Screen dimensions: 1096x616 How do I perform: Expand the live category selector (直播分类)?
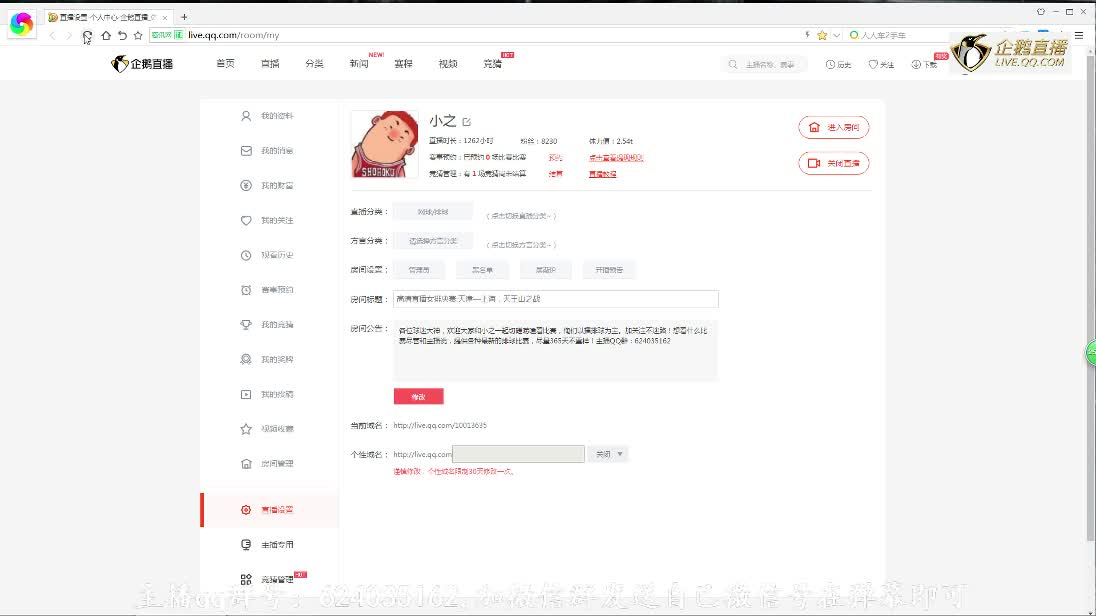pos(432,212)
